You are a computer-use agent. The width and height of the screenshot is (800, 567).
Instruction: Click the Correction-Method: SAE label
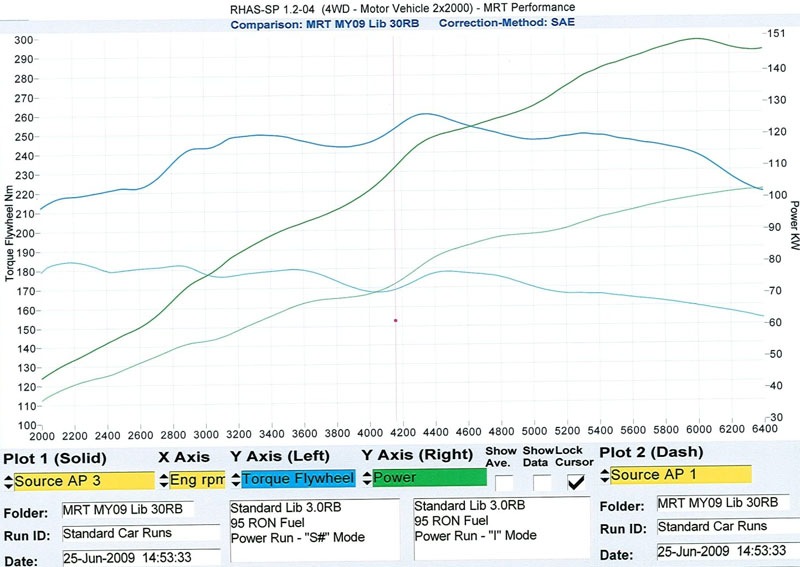(x=507, y=22)
